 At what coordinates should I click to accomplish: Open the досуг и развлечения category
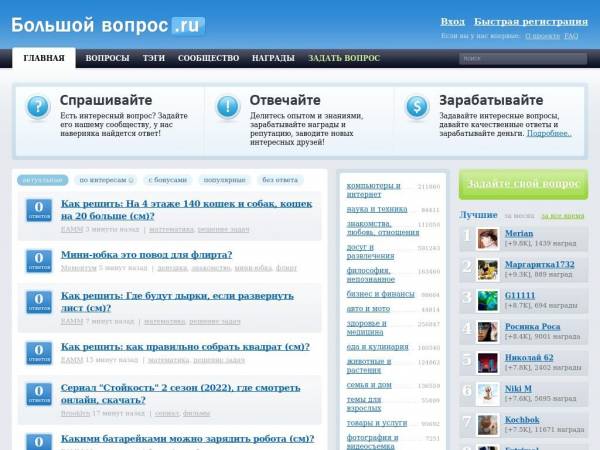[x=370, y=251]
